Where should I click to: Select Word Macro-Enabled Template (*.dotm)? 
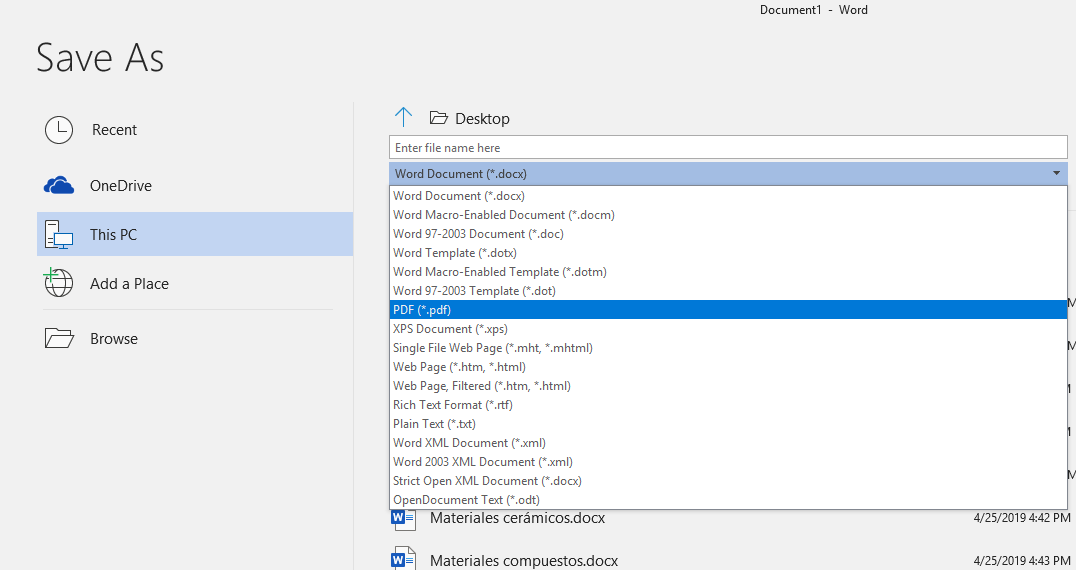tap(728, 272)
